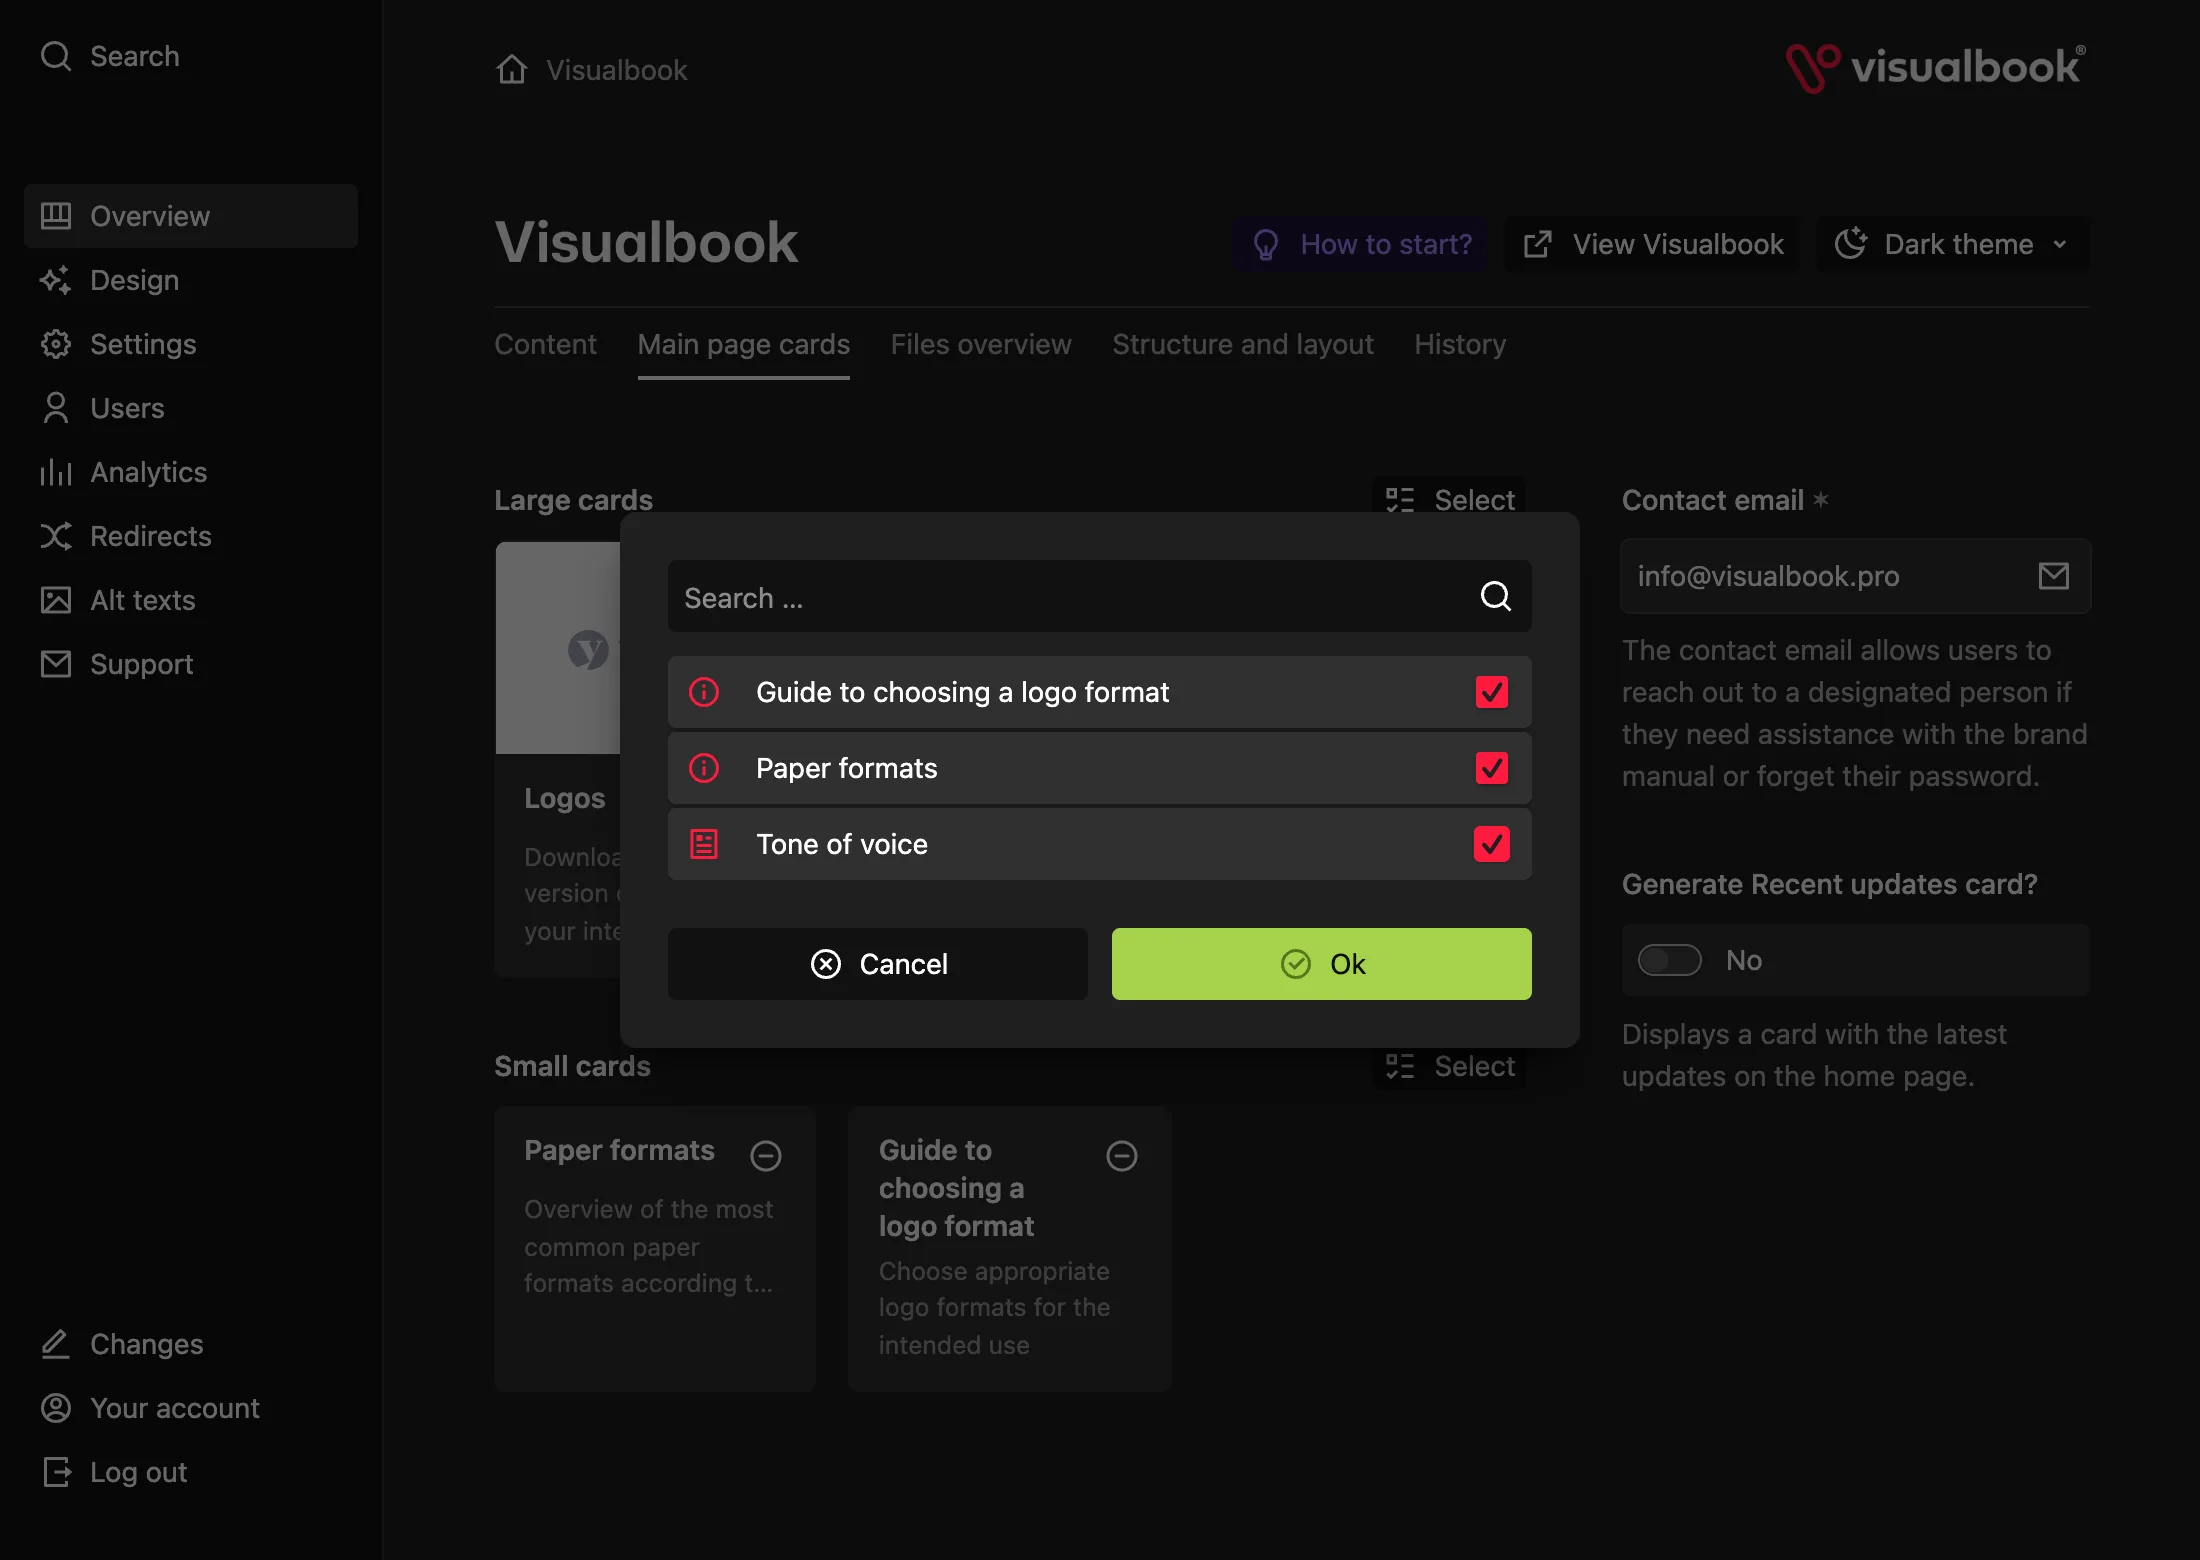The image size is (2200, 1560).
Task: Click Log out in sidebar
Action: click(x=190, y=1472)
